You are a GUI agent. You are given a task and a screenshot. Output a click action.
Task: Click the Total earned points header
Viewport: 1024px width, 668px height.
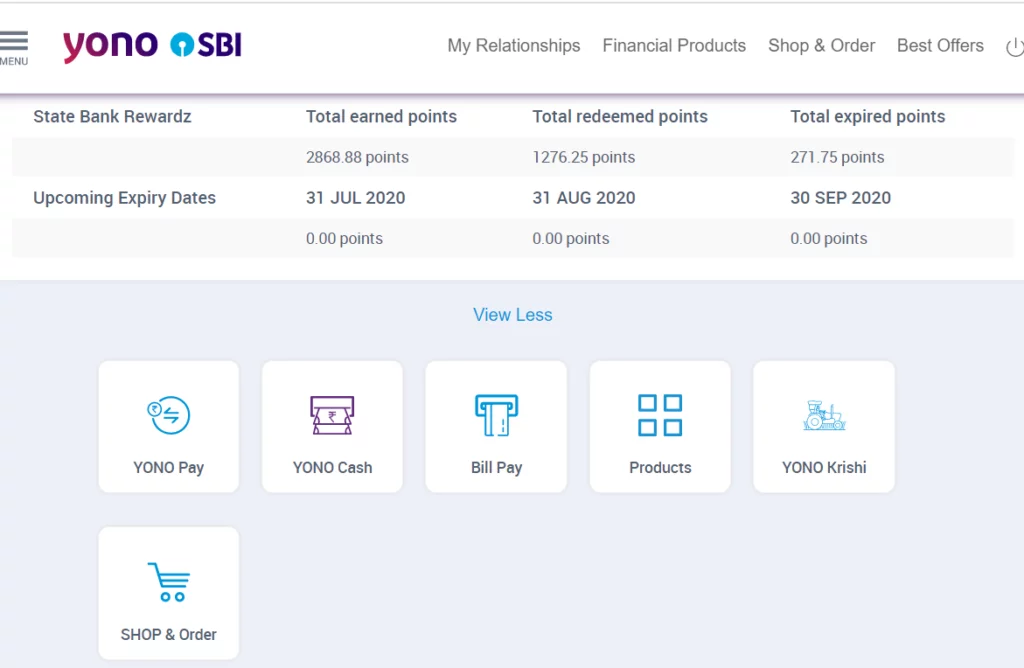[381, 116]
